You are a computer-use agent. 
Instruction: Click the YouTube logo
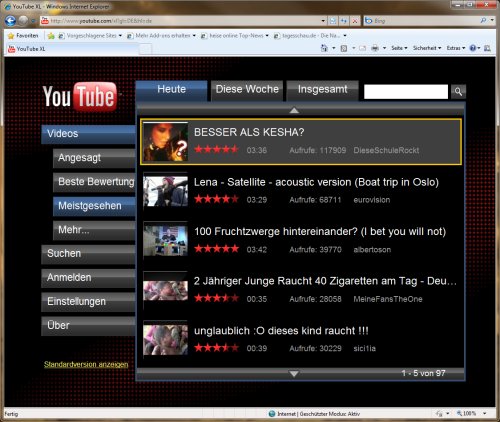80,97
